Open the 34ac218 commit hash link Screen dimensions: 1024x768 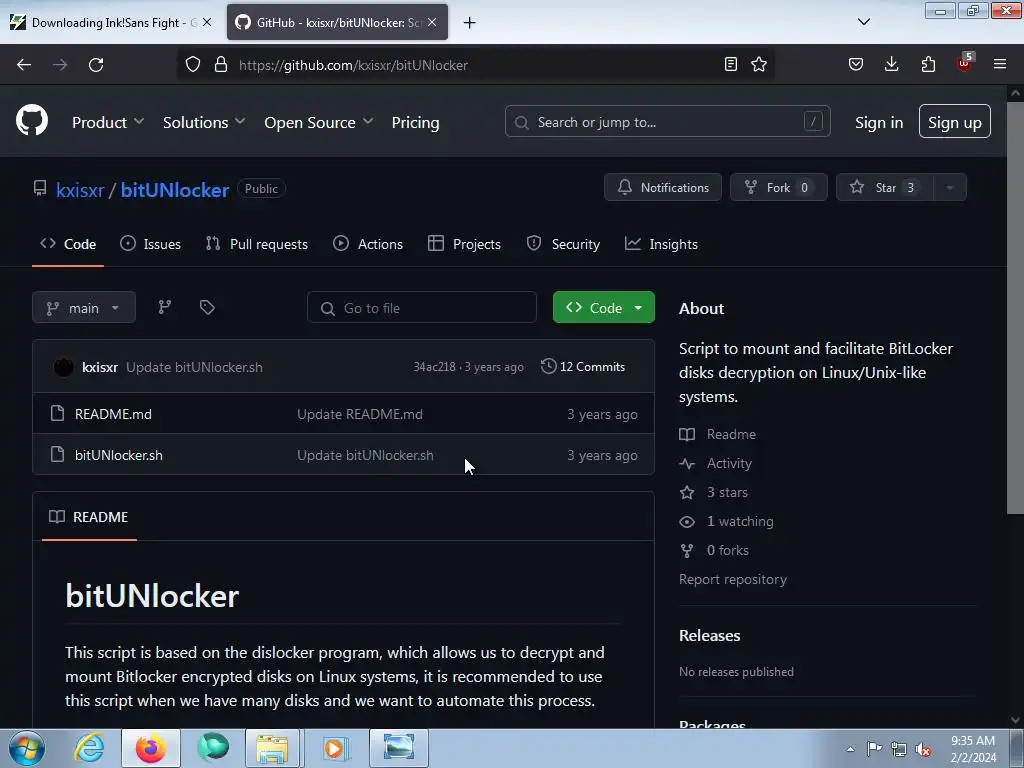(434, 367)
